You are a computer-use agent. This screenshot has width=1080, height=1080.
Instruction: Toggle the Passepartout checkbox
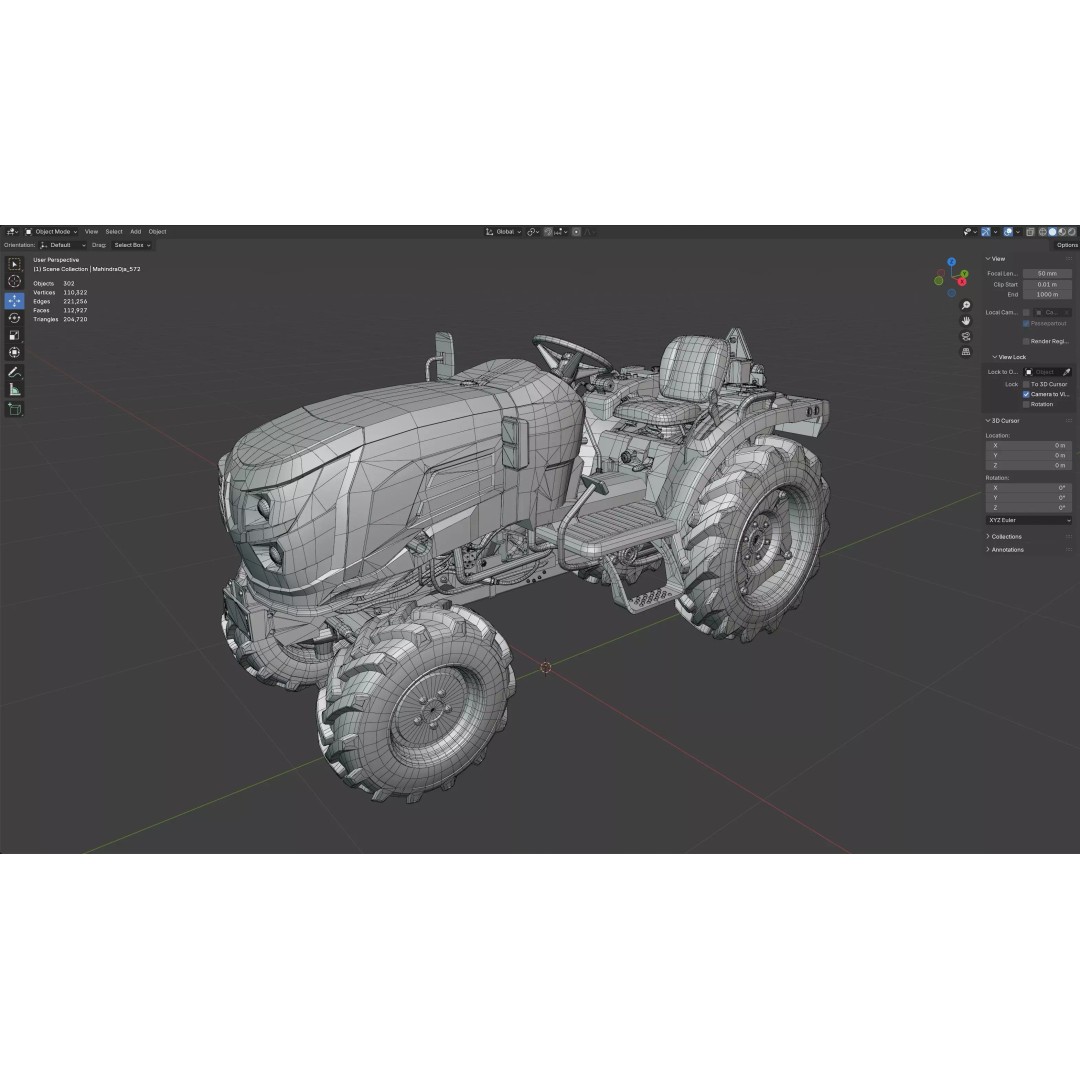1025,322
